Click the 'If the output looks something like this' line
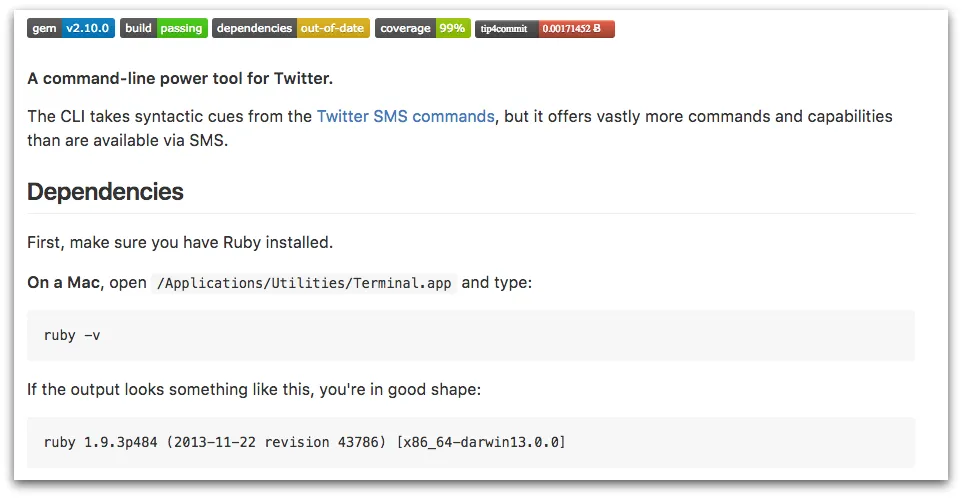Screen dimensions: 962x498 click(254, 388)
